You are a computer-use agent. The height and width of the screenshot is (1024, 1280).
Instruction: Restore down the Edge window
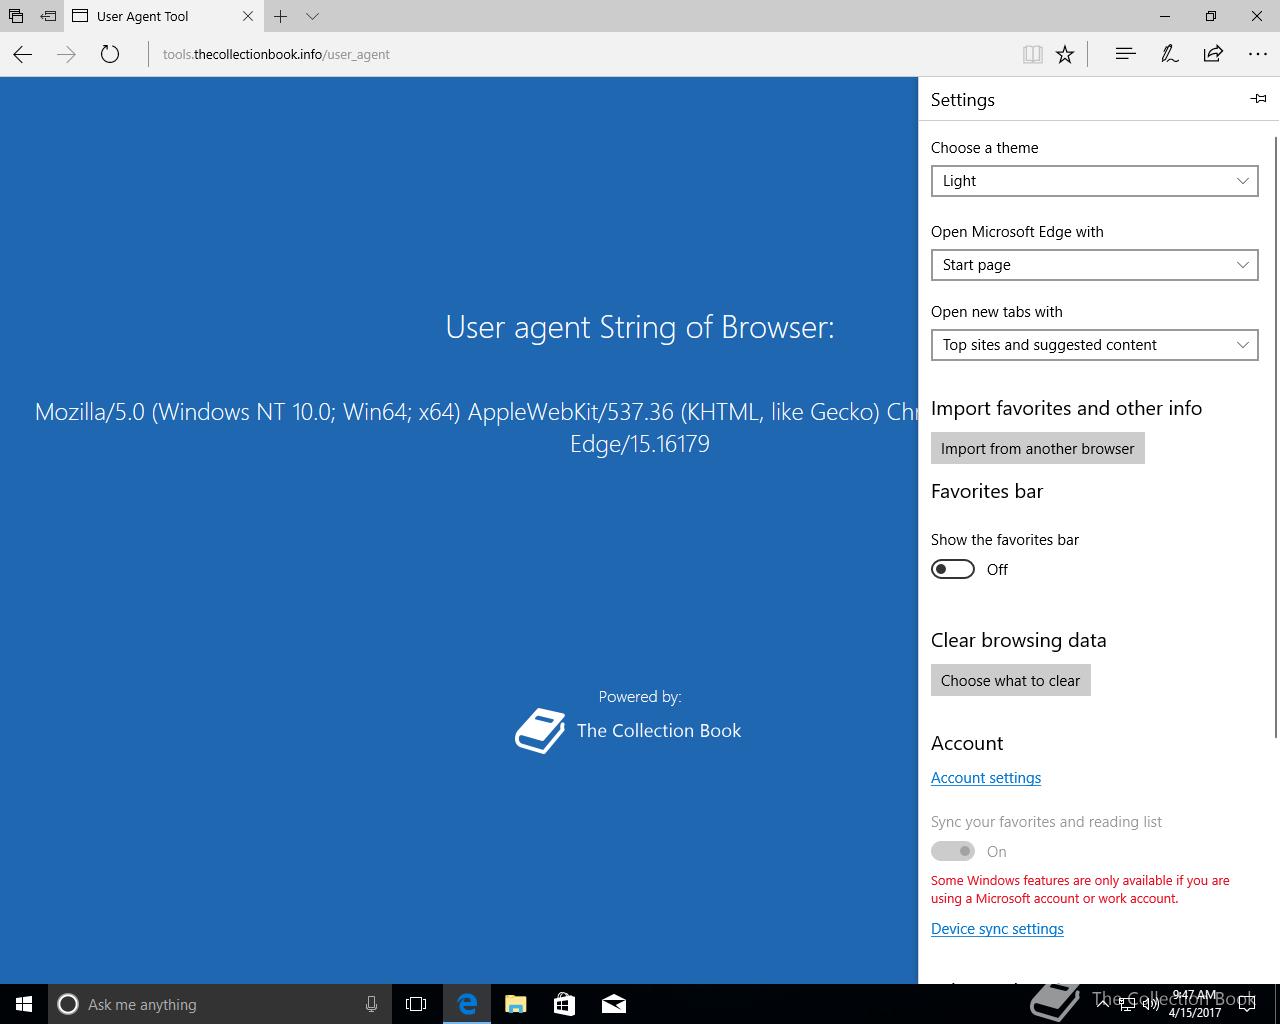pos(1211,16)
